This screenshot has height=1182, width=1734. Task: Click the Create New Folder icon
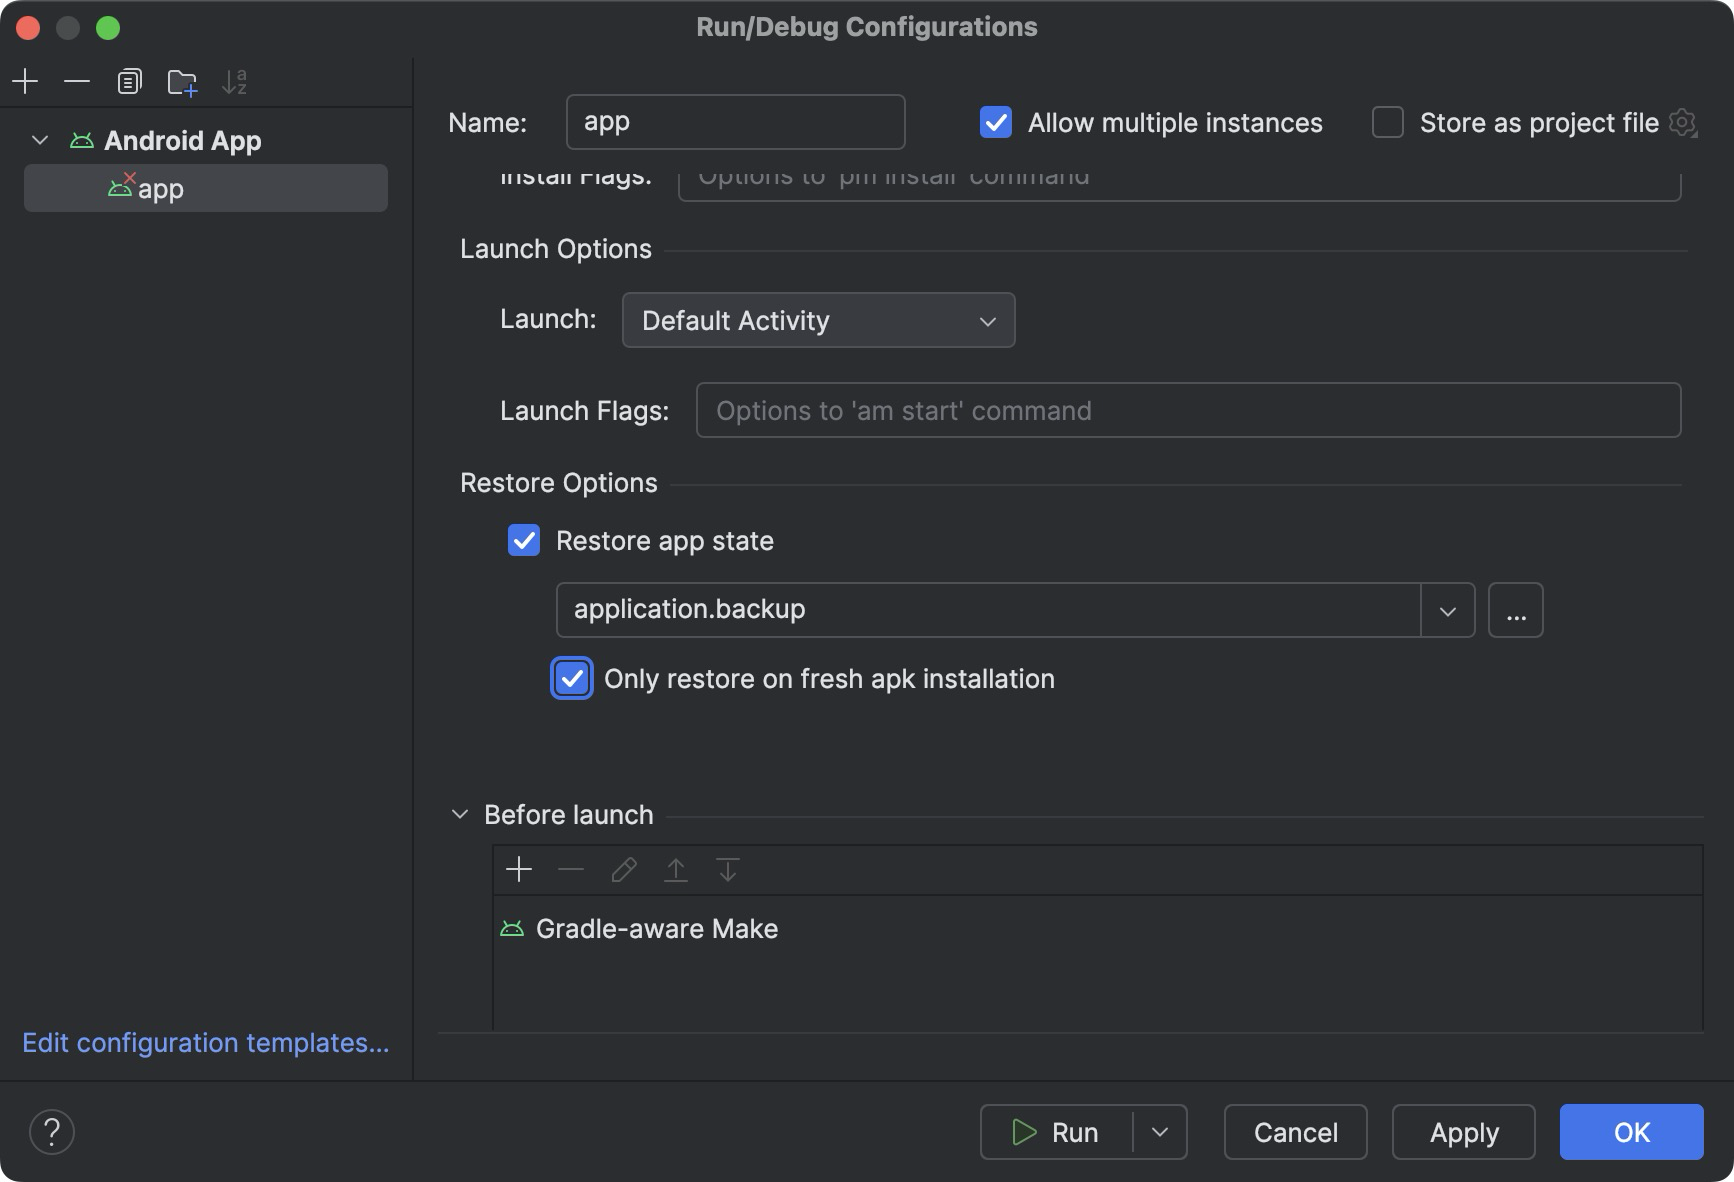coord(182,82)
